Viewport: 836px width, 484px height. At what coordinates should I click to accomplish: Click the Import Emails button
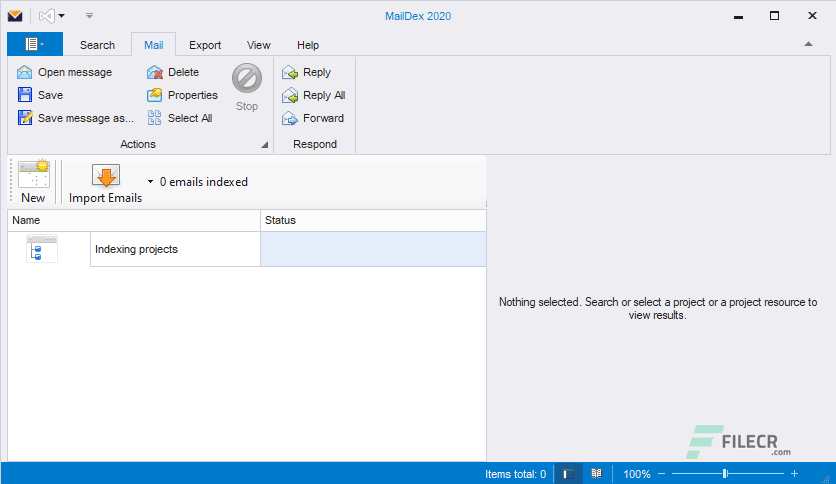106,183
